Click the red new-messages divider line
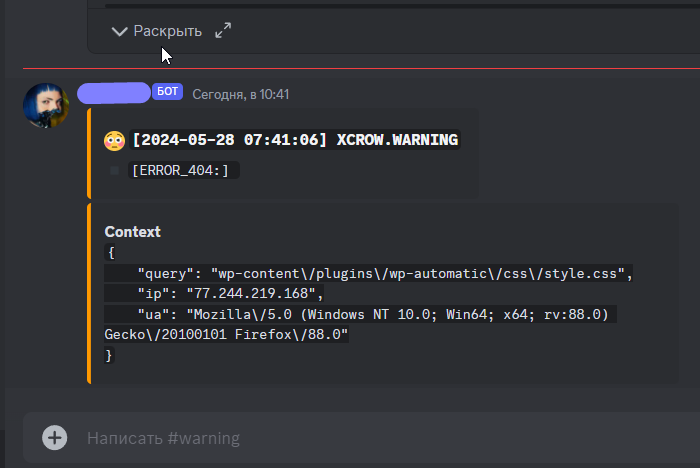700x468 pixels. (x=360, y=69)
